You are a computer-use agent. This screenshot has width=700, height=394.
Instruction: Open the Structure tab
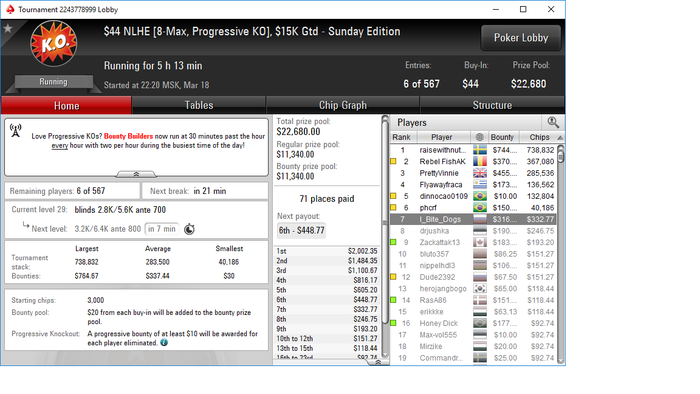pyautogui.click(x=492, y=105)
